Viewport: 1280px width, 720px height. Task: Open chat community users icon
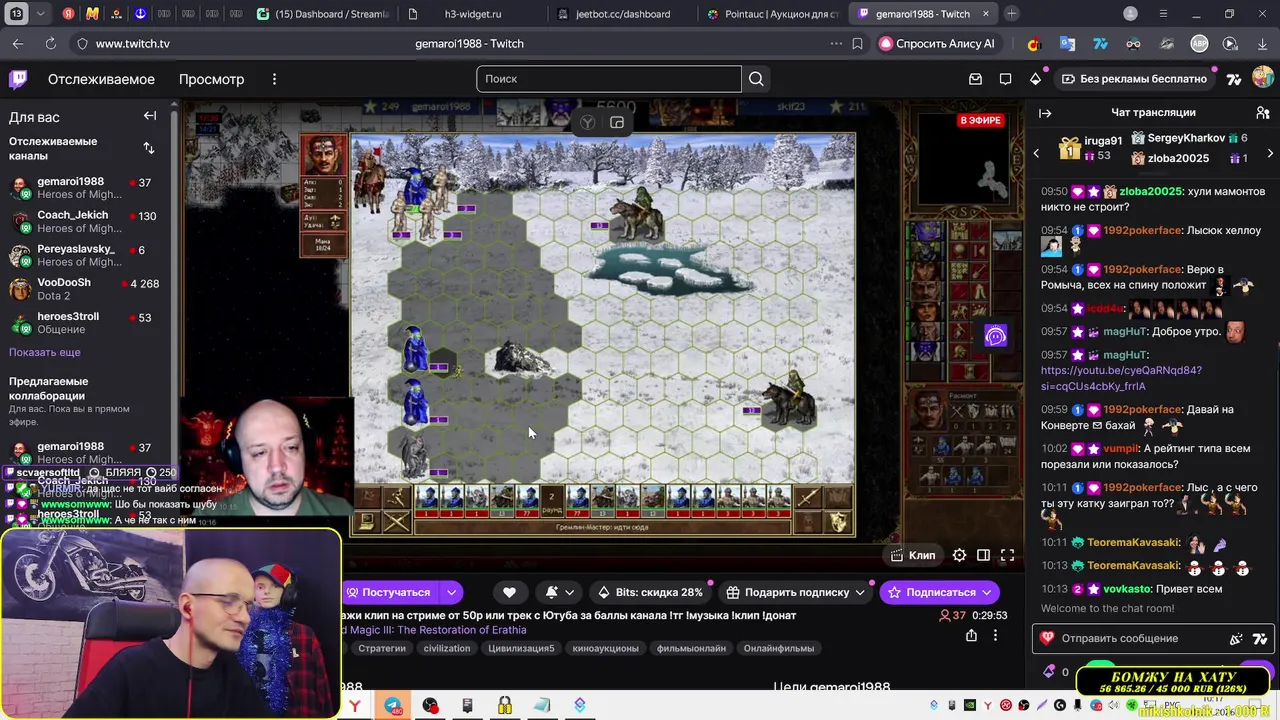(1262, 113)
